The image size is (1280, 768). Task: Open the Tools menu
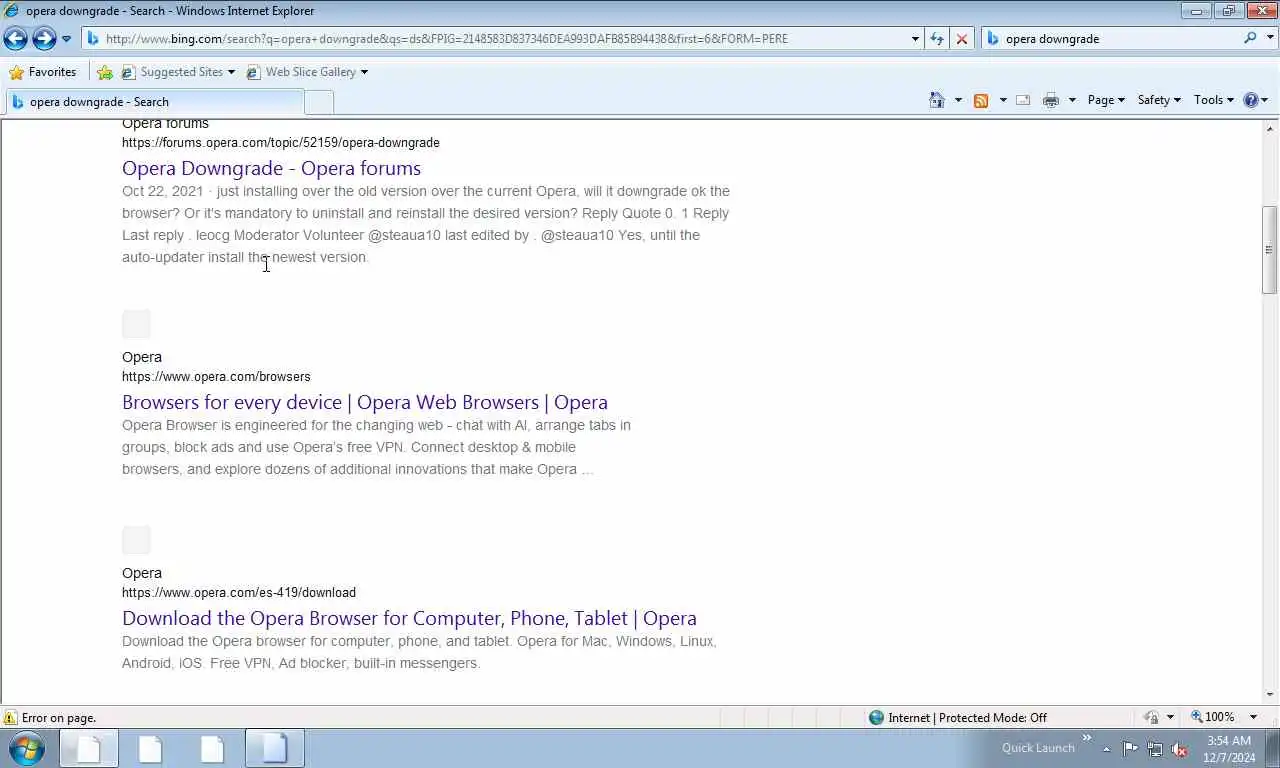[1214, 100]
